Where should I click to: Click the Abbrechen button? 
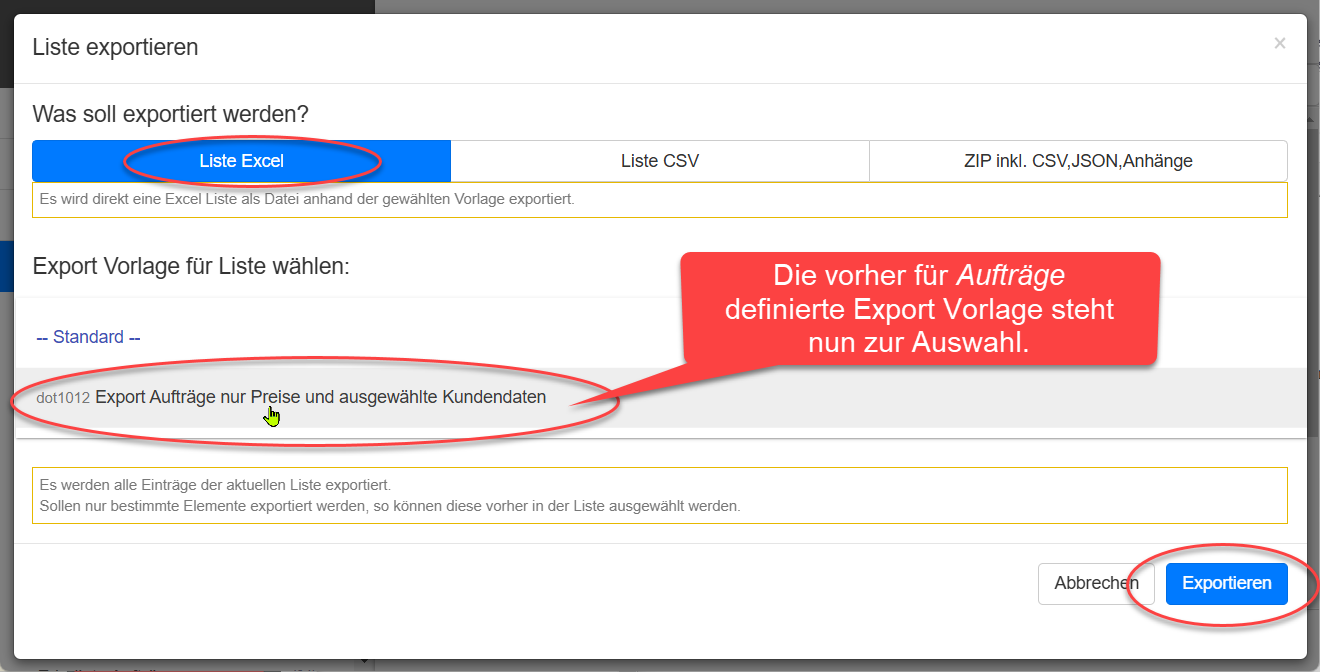pyautogui.click(x=1096, y=584)
